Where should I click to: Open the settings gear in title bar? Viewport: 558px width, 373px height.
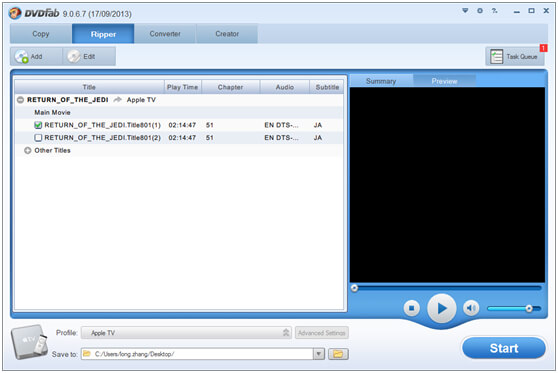(x=480, y=11)
